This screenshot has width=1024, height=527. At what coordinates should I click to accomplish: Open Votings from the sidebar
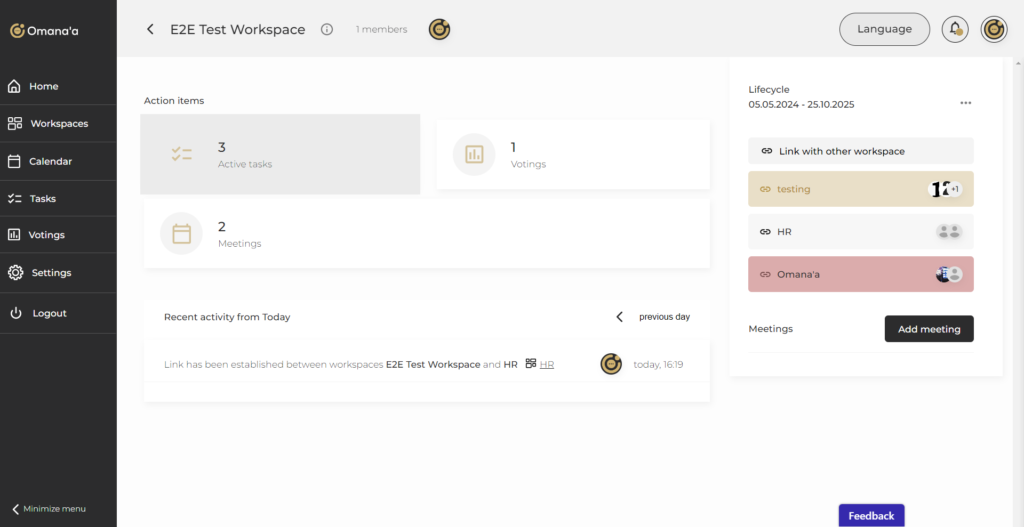[x=46, y=235]
